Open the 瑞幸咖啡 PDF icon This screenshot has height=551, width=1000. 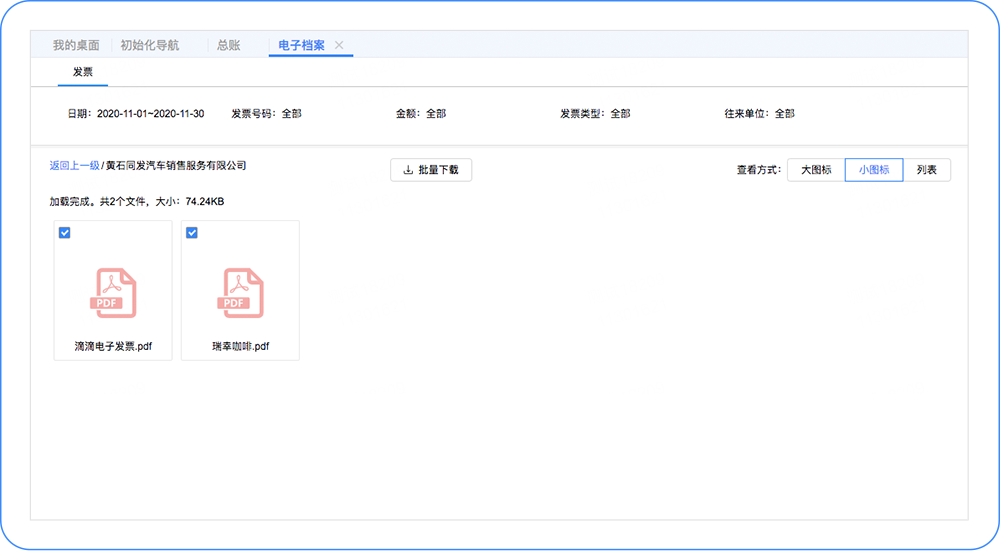[240, 293]
